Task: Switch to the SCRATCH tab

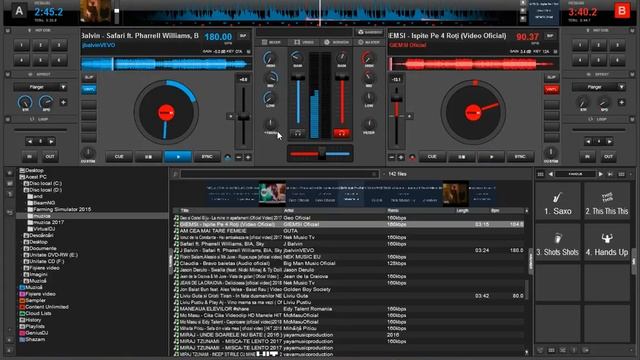Action: tap(337, 42)
